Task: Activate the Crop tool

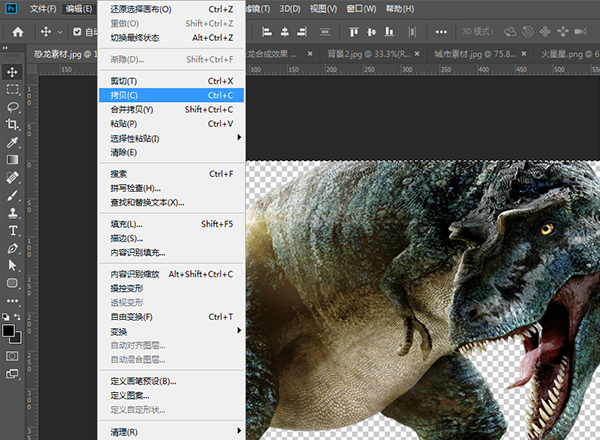Action: pyautogui.click(x=13, y=124)
